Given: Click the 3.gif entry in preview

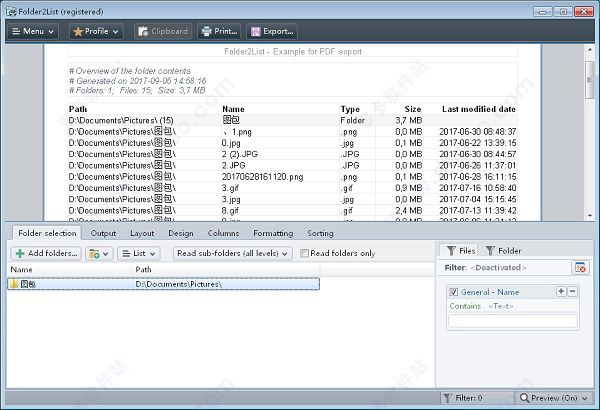Looking at the screenshot, I should [x=230, y=188].
